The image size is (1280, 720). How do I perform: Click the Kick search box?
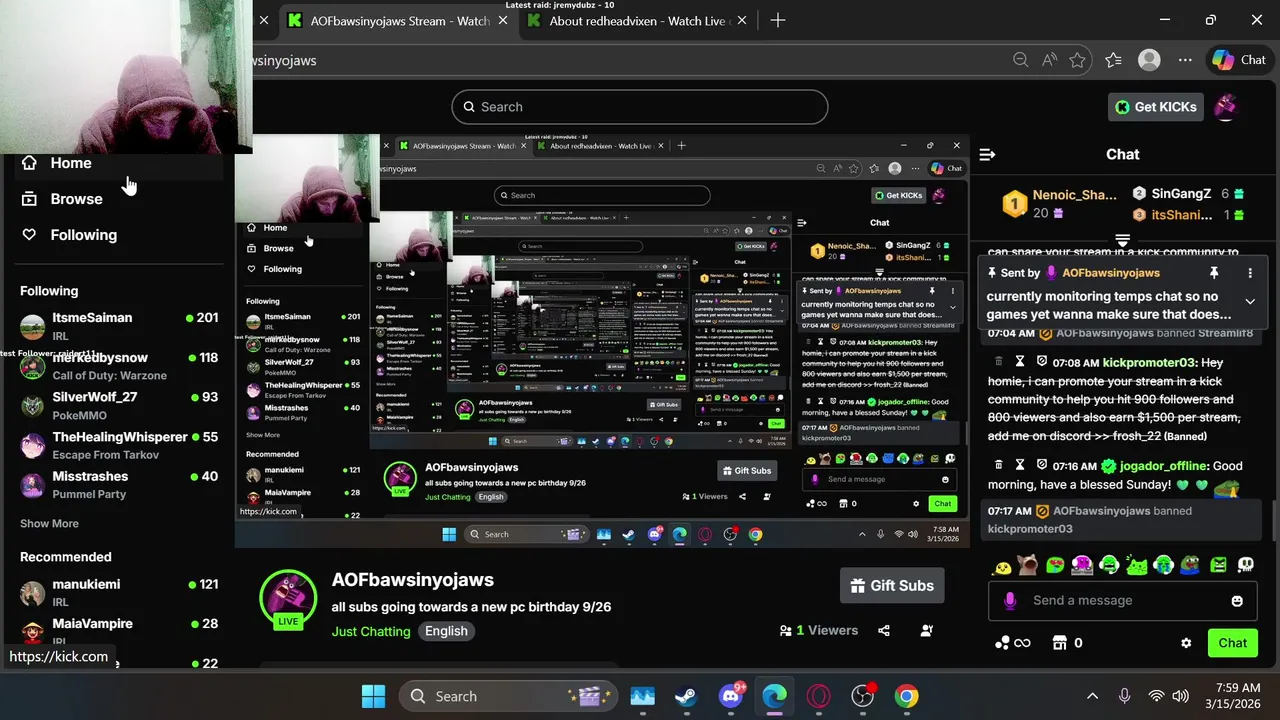coord(640,107)
